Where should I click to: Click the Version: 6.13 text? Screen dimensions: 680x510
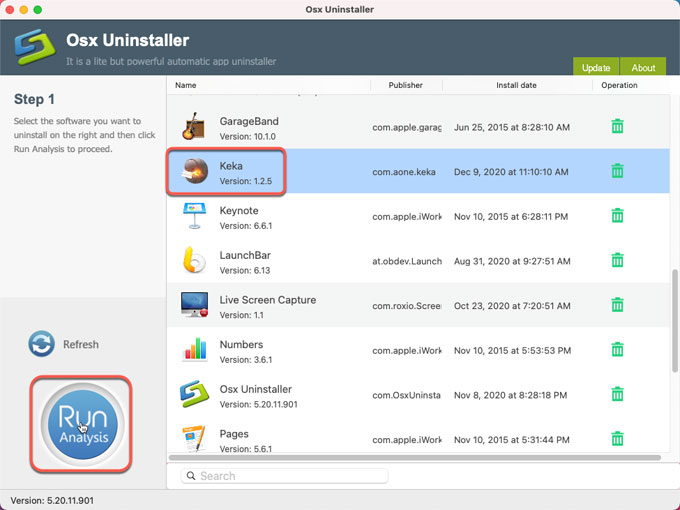(245, 271)
